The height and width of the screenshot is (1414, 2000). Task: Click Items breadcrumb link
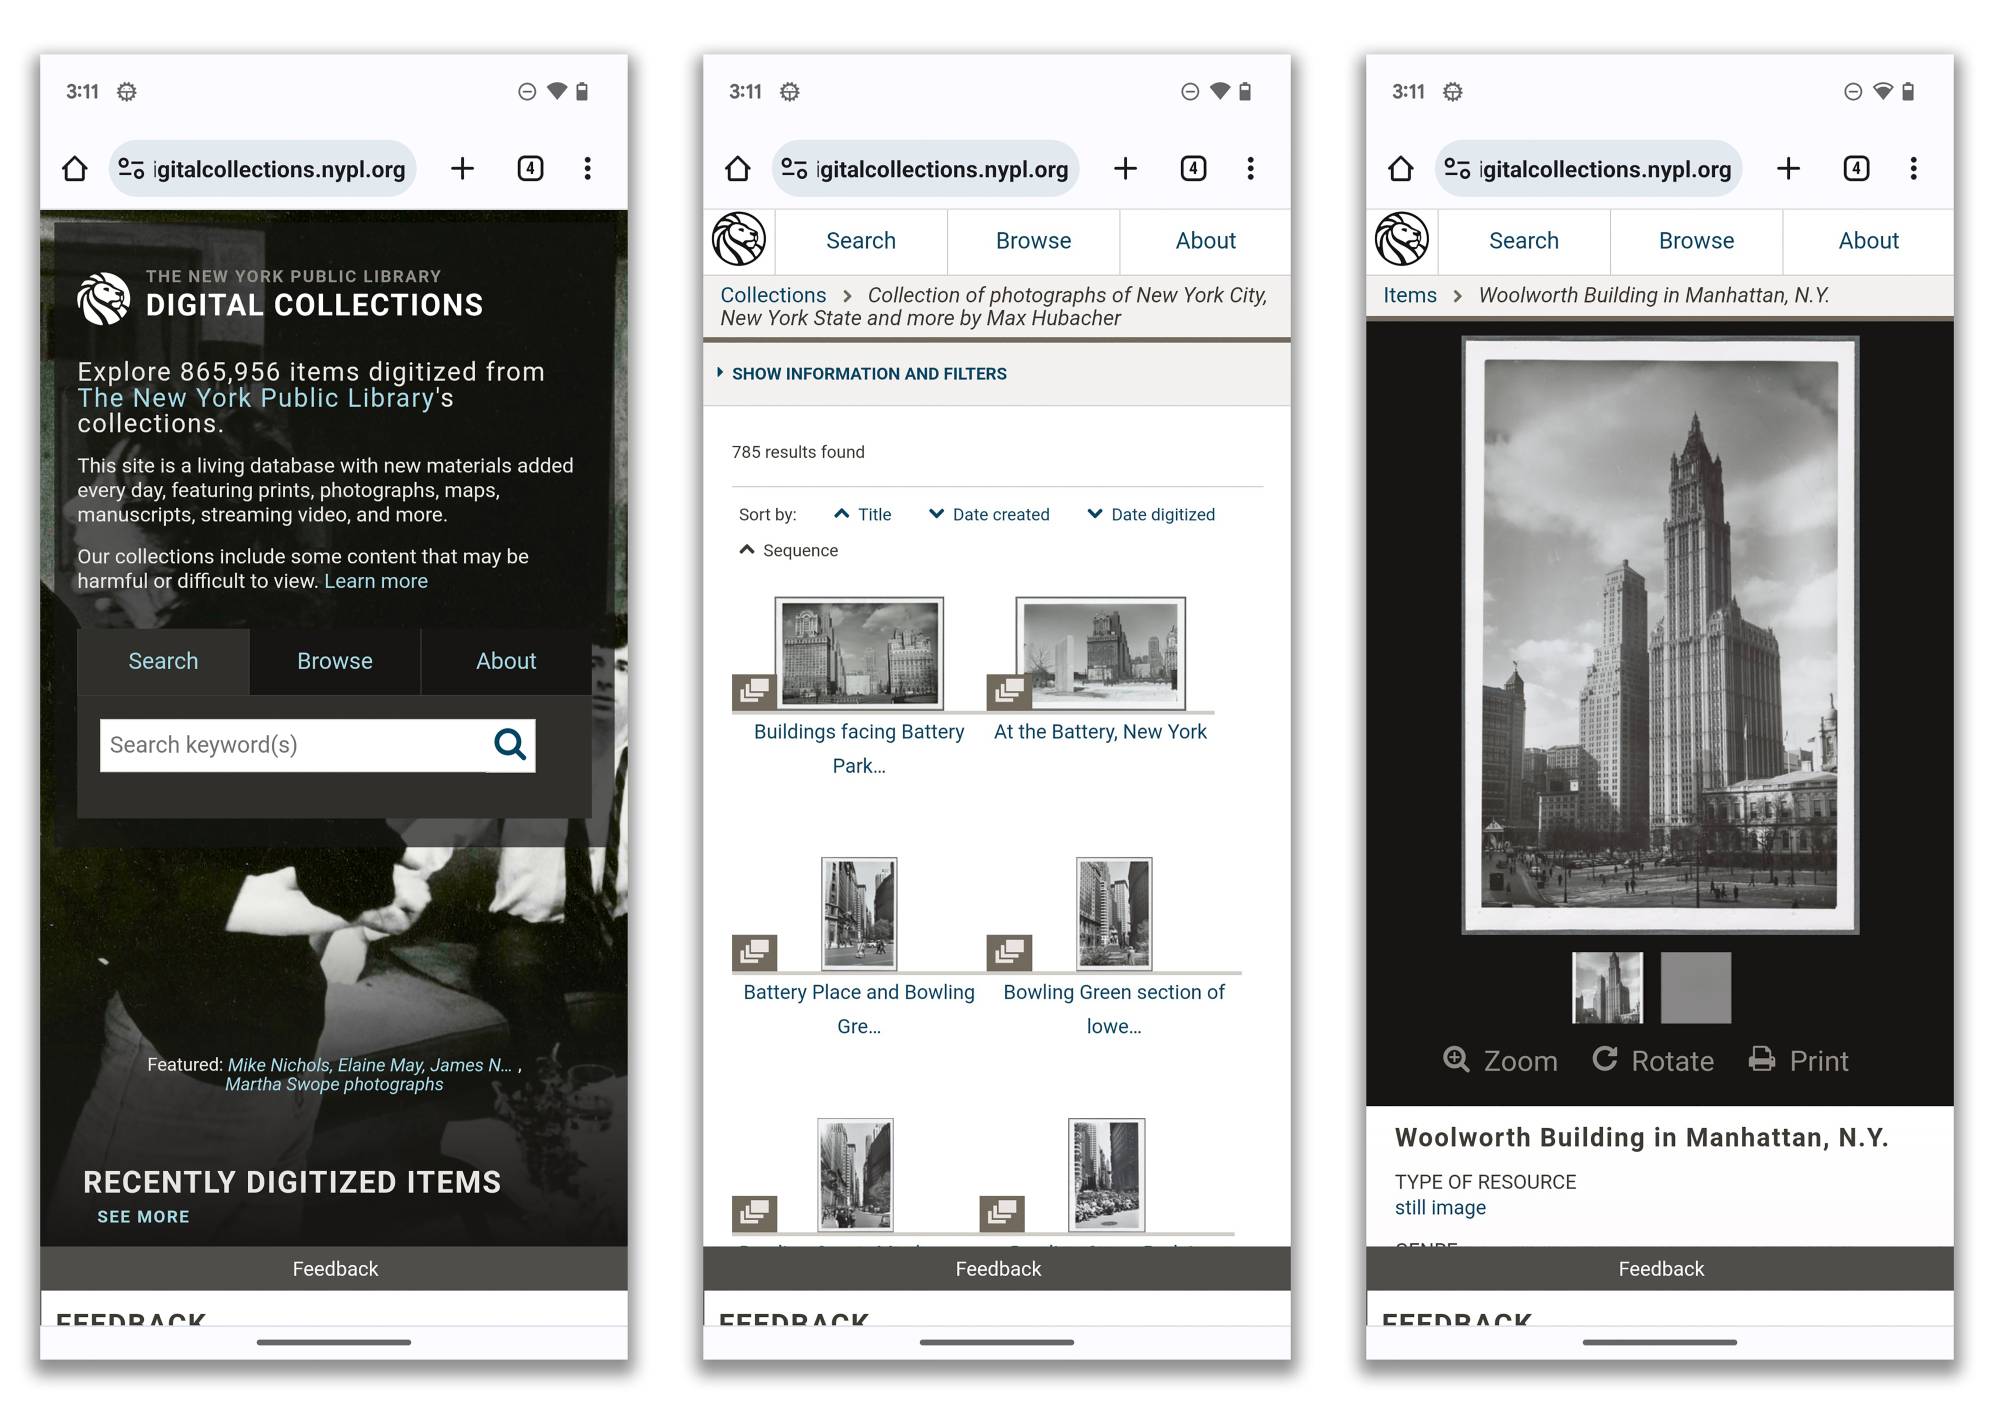click(x=1410, y=295)
